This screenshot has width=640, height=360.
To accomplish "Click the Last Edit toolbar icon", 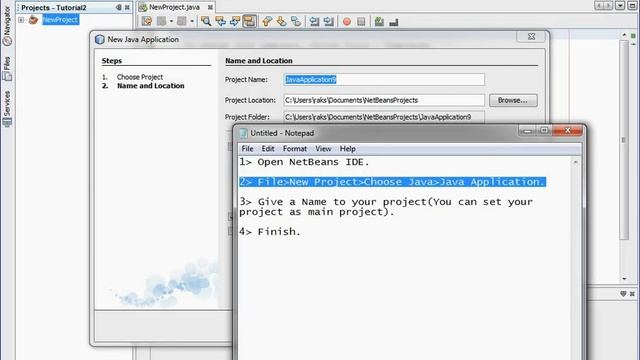I will [x=147, y=21].
